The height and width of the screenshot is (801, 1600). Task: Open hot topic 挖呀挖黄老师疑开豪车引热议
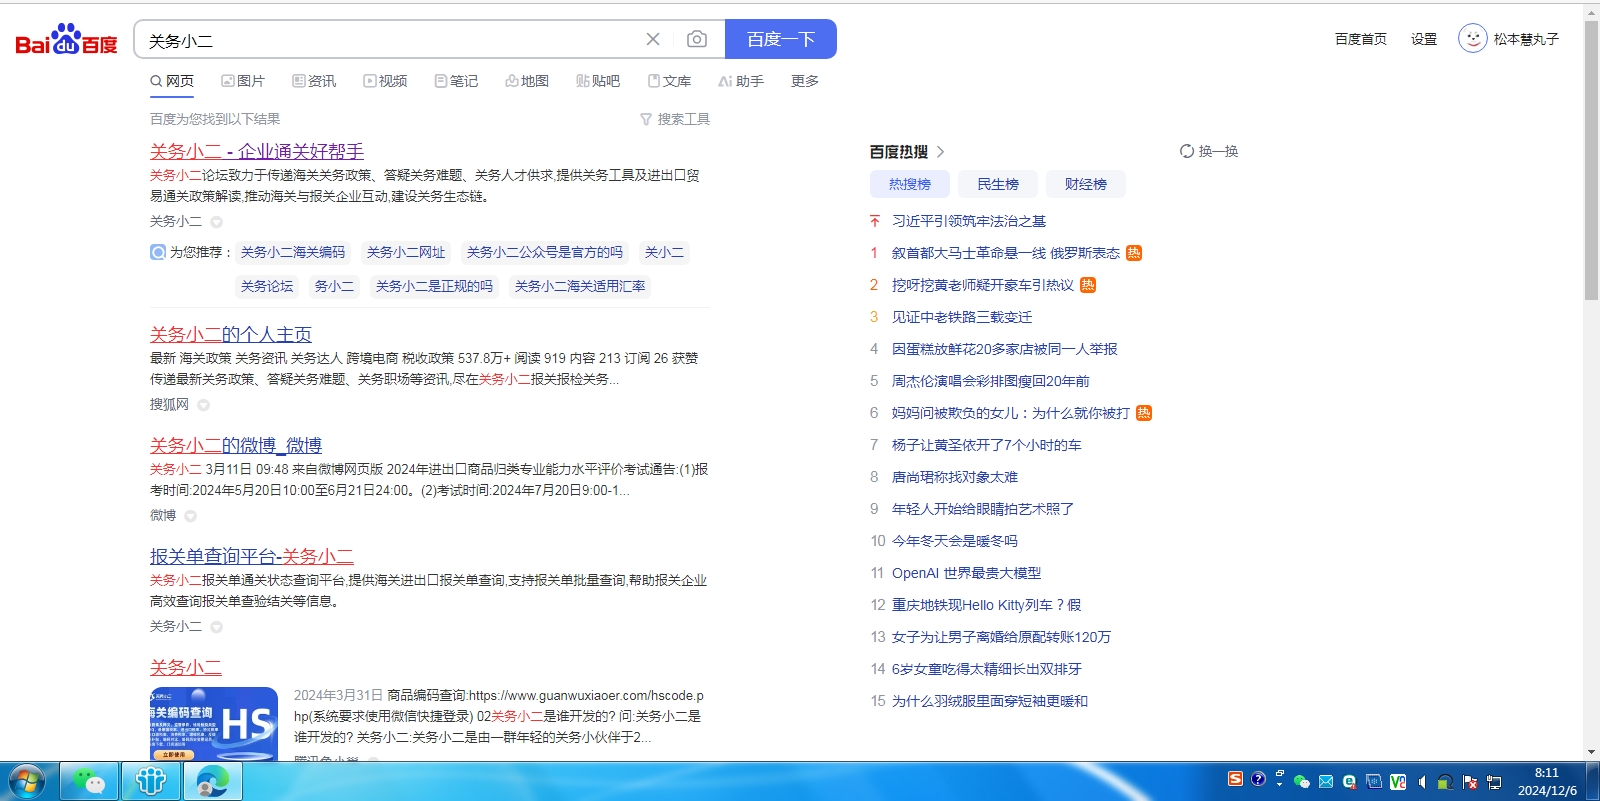point(983,285)
